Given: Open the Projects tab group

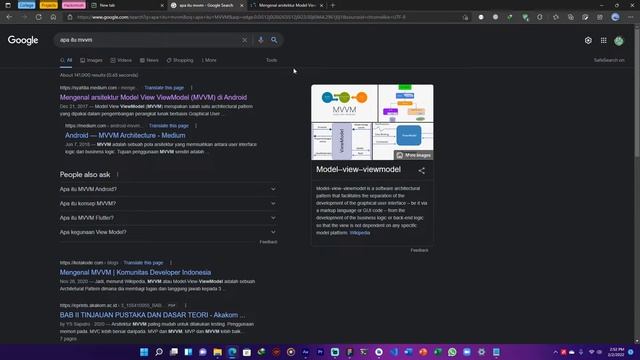Looking at the screenshot, I should click(49, 5).
